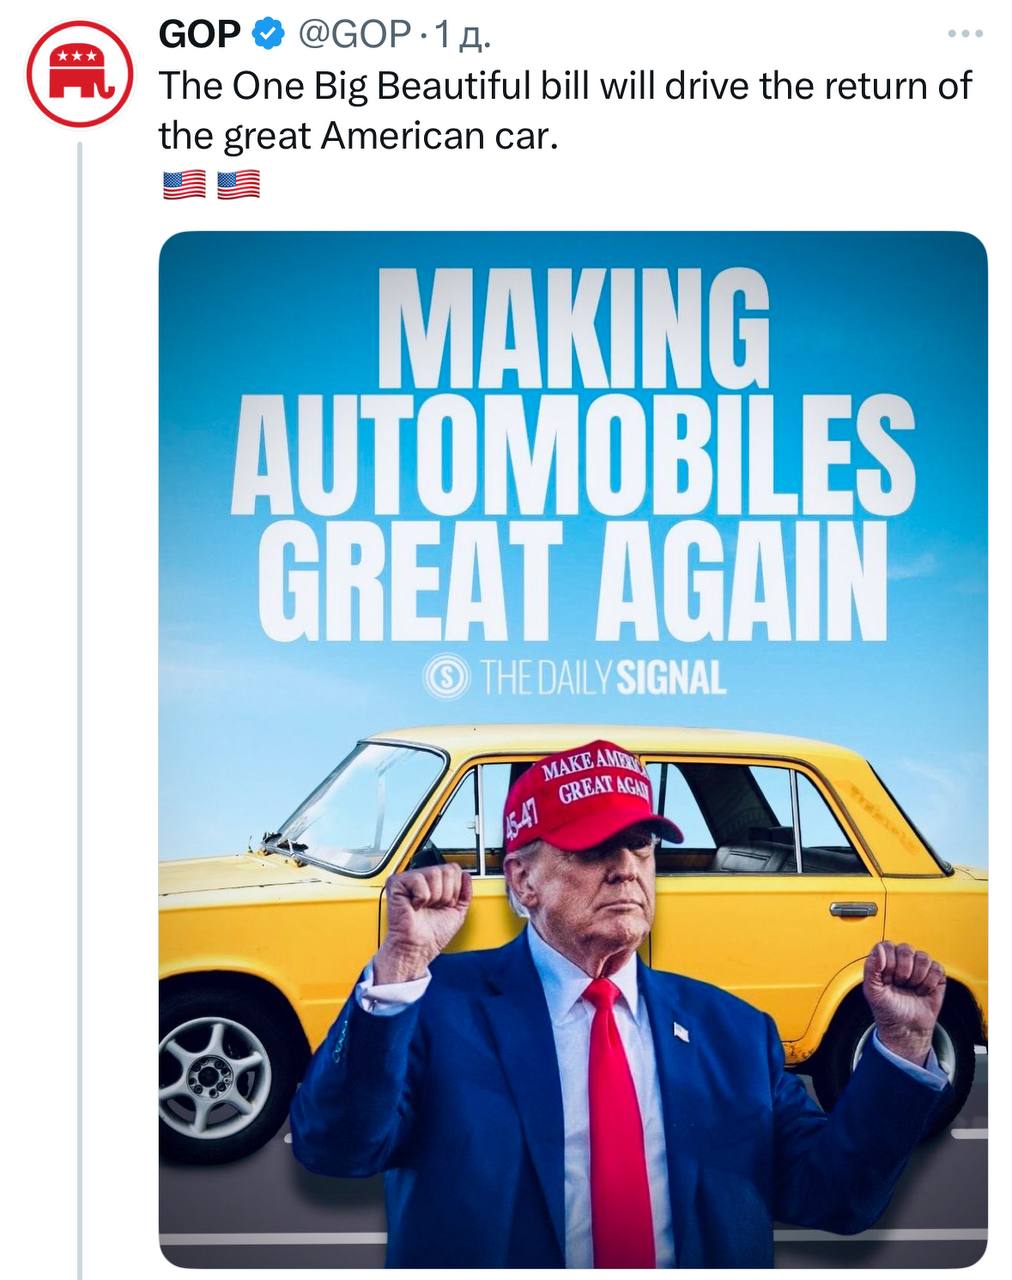Click the vertical thread line below avatar
The image size is (1012, 1280).
pos(79,700)
